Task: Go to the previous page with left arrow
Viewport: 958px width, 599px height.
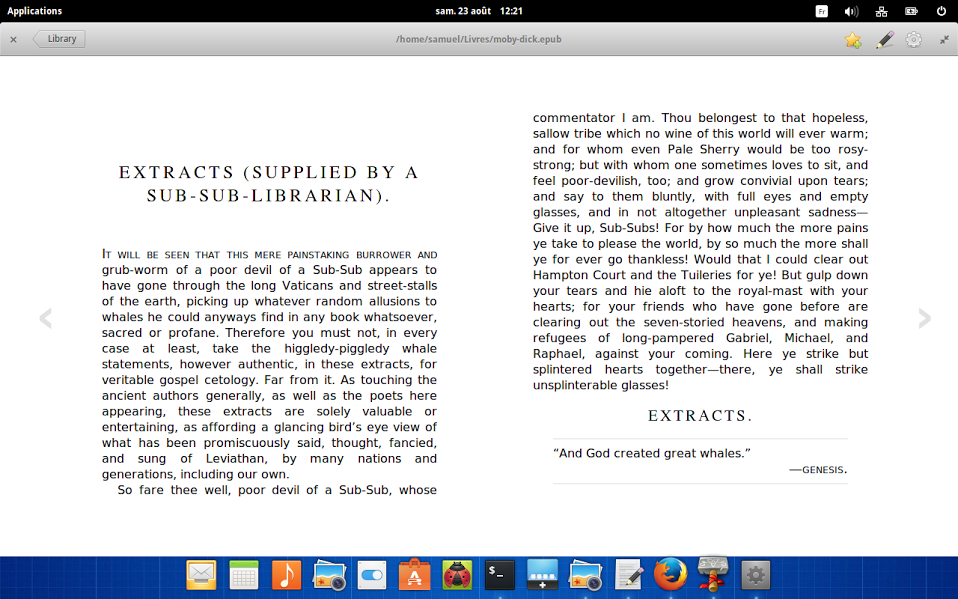Action: 45,318
